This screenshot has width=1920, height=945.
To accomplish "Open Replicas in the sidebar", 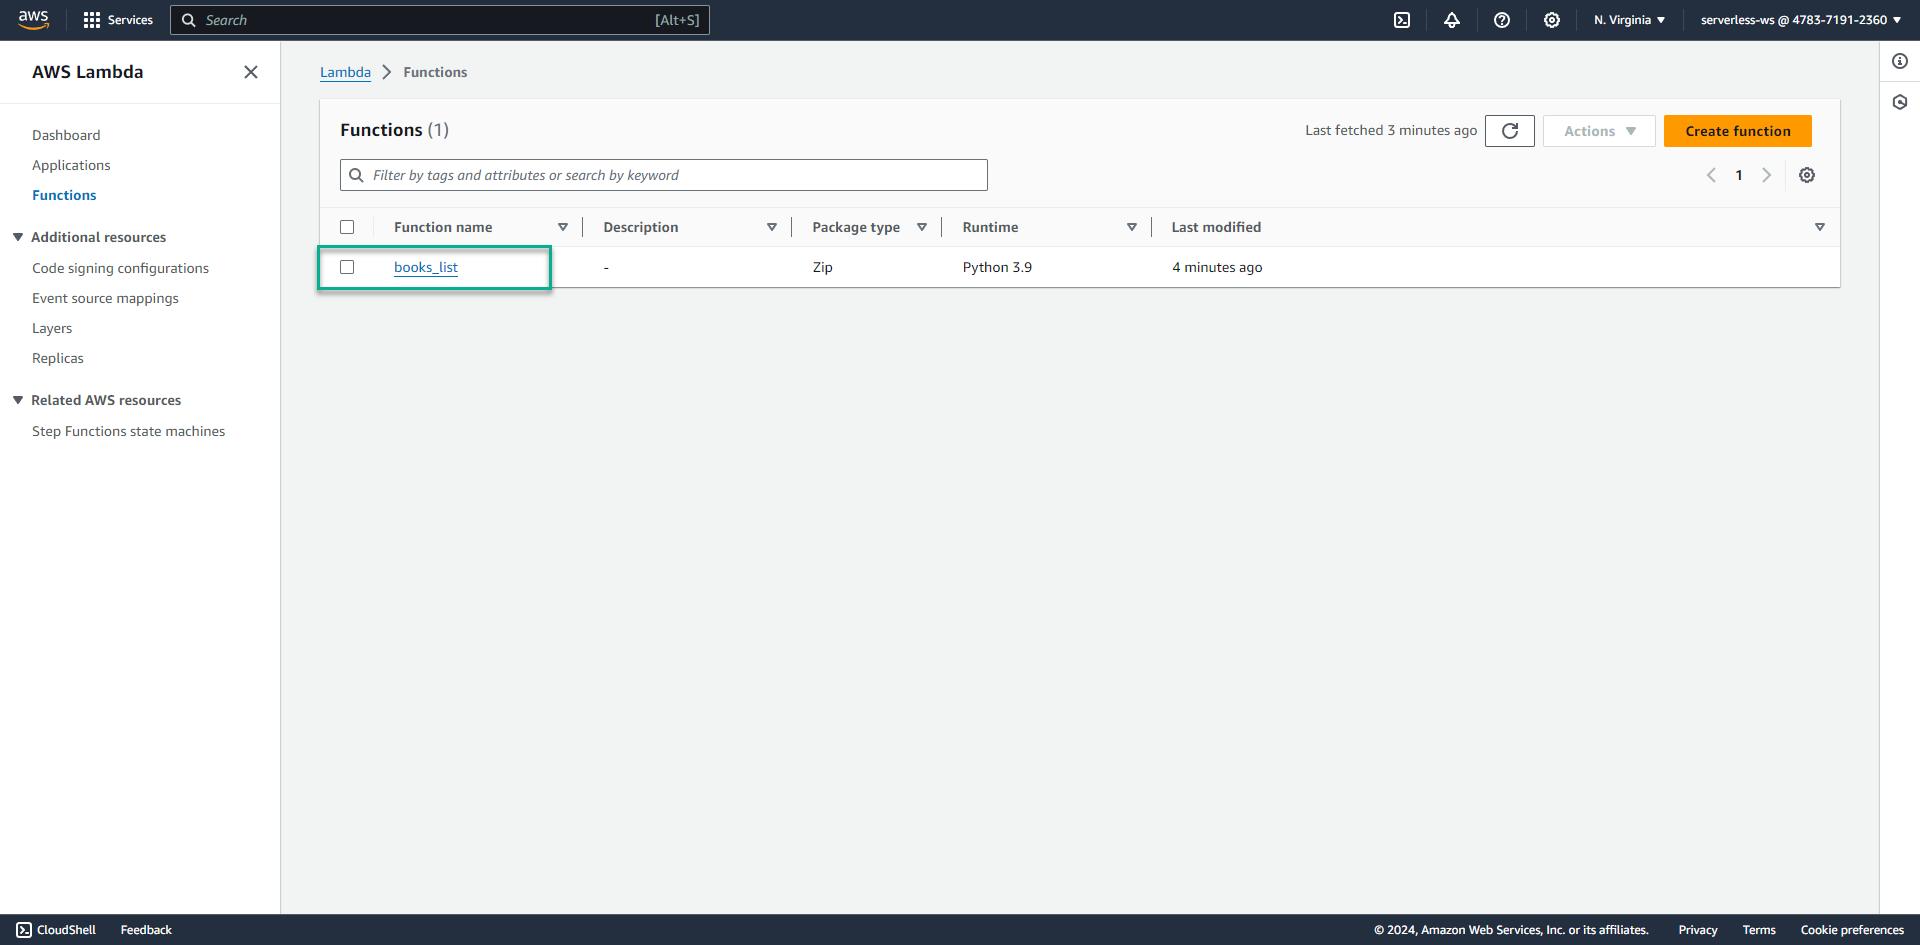I will coord(58,358).
